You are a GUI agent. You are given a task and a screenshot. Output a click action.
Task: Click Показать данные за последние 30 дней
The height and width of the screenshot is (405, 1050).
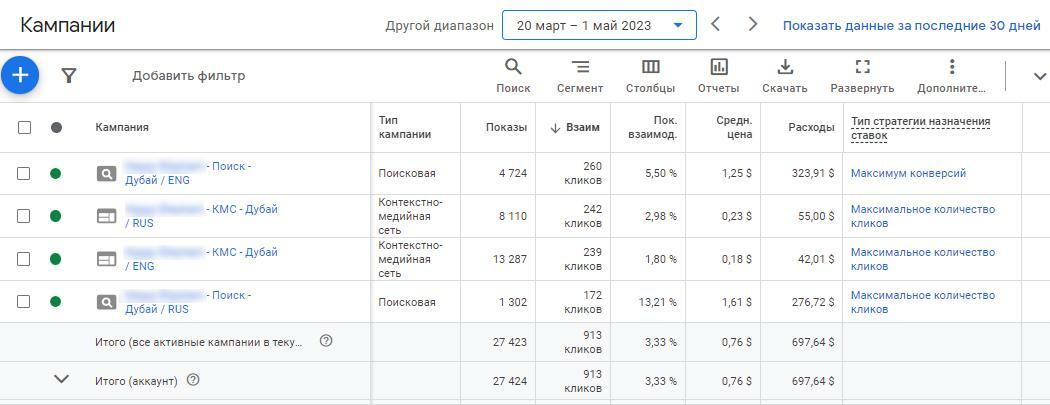pyautogui.click(x=911, y=25)
